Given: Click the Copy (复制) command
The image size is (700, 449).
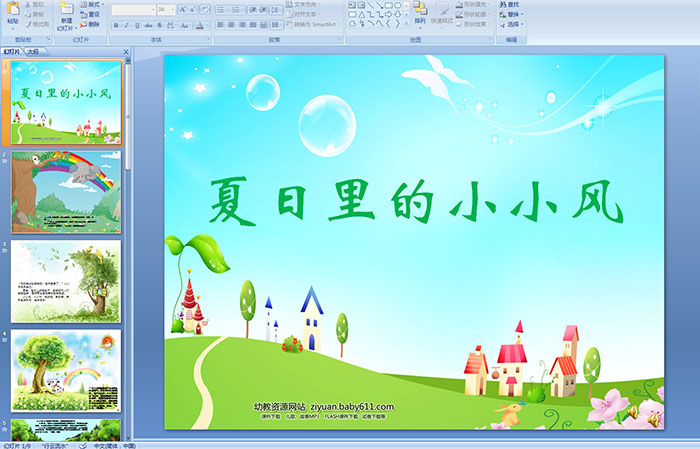Looking at the screenshot, I should coord(34,14).
